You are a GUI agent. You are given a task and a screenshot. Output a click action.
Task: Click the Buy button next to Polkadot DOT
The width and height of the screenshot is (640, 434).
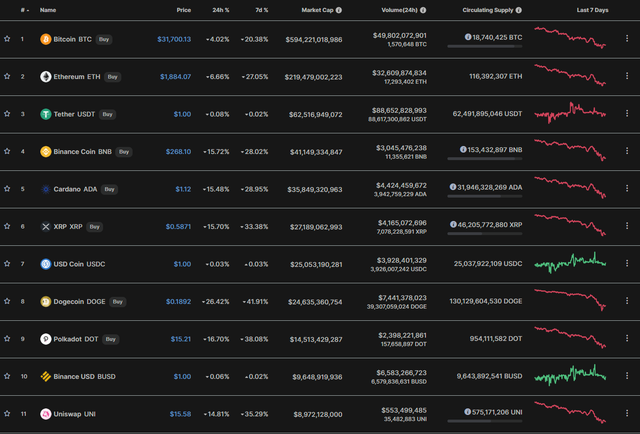click(111, 339)
